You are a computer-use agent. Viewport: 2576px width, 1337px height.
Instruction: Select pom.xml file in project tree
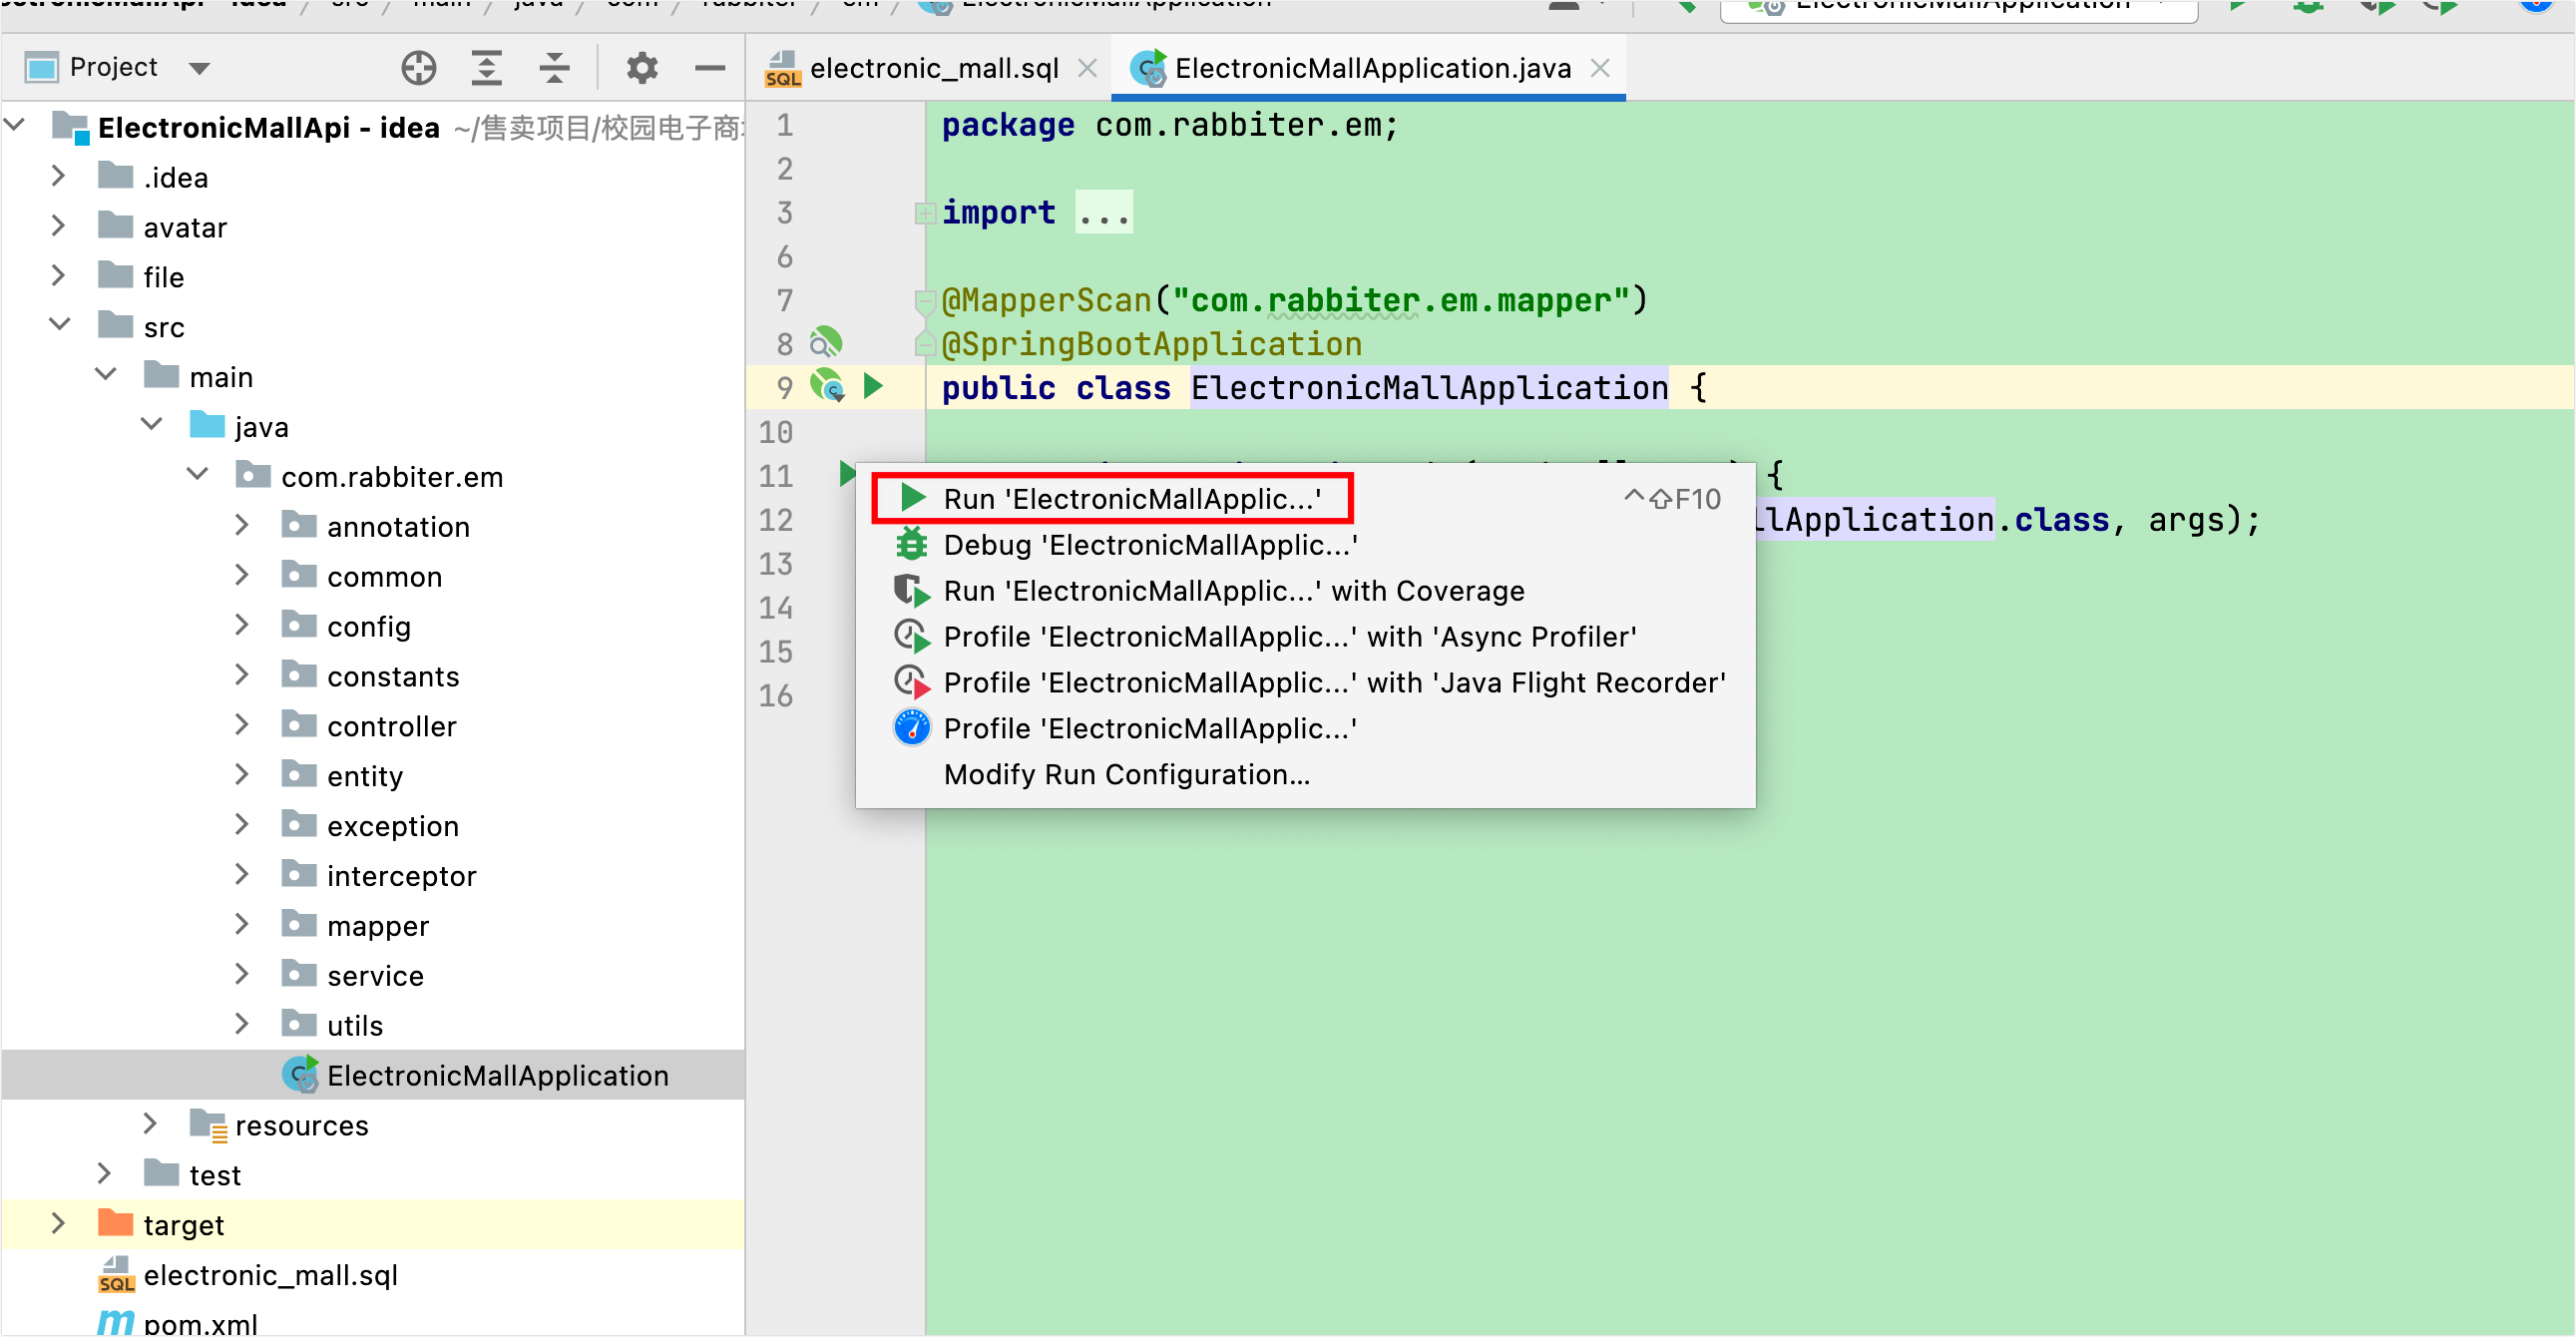click(200, 1323)
